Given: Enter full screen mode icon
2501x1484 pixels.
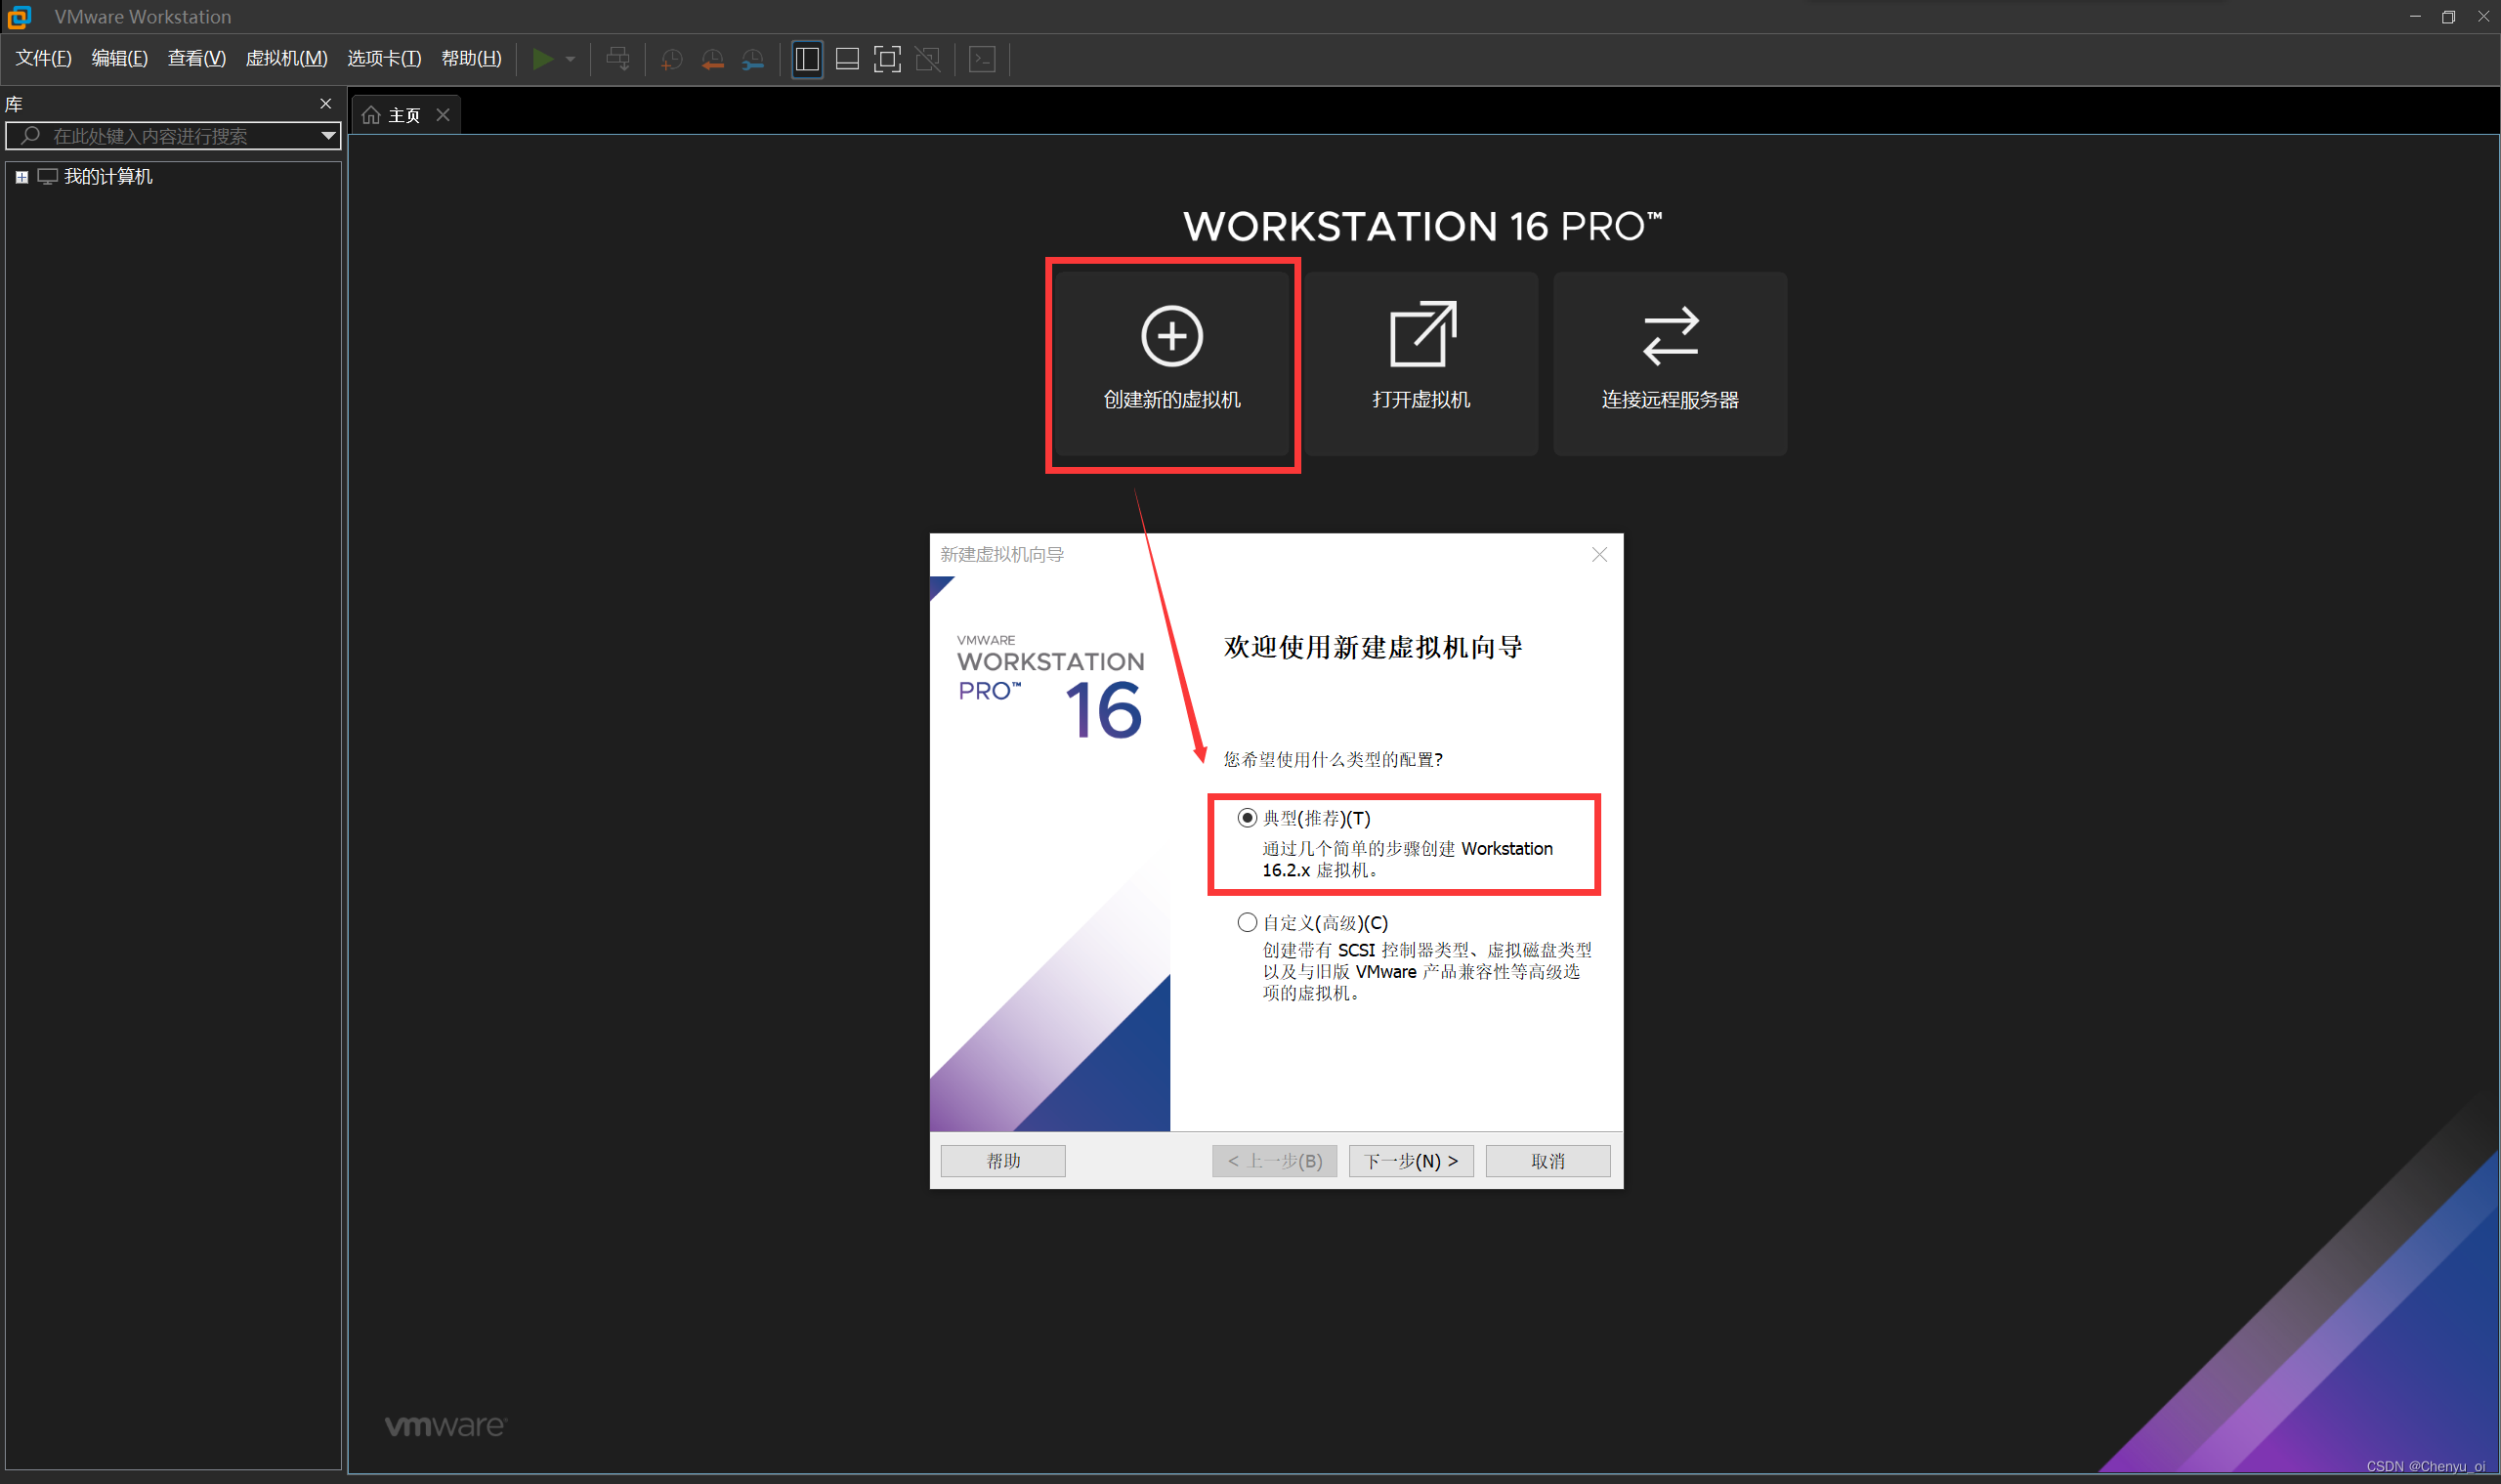Looking at the screenshot, I should [887, 59].
